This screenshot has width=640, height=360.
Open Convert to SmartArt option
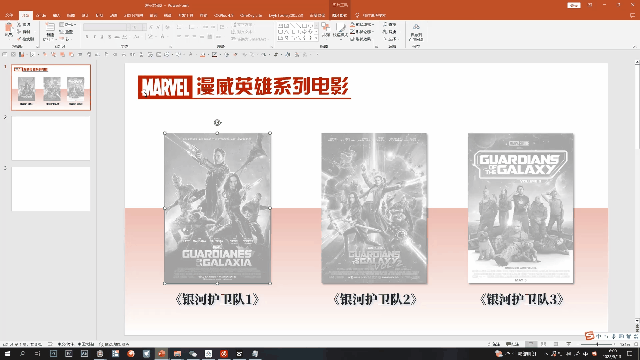click(249, 39)
